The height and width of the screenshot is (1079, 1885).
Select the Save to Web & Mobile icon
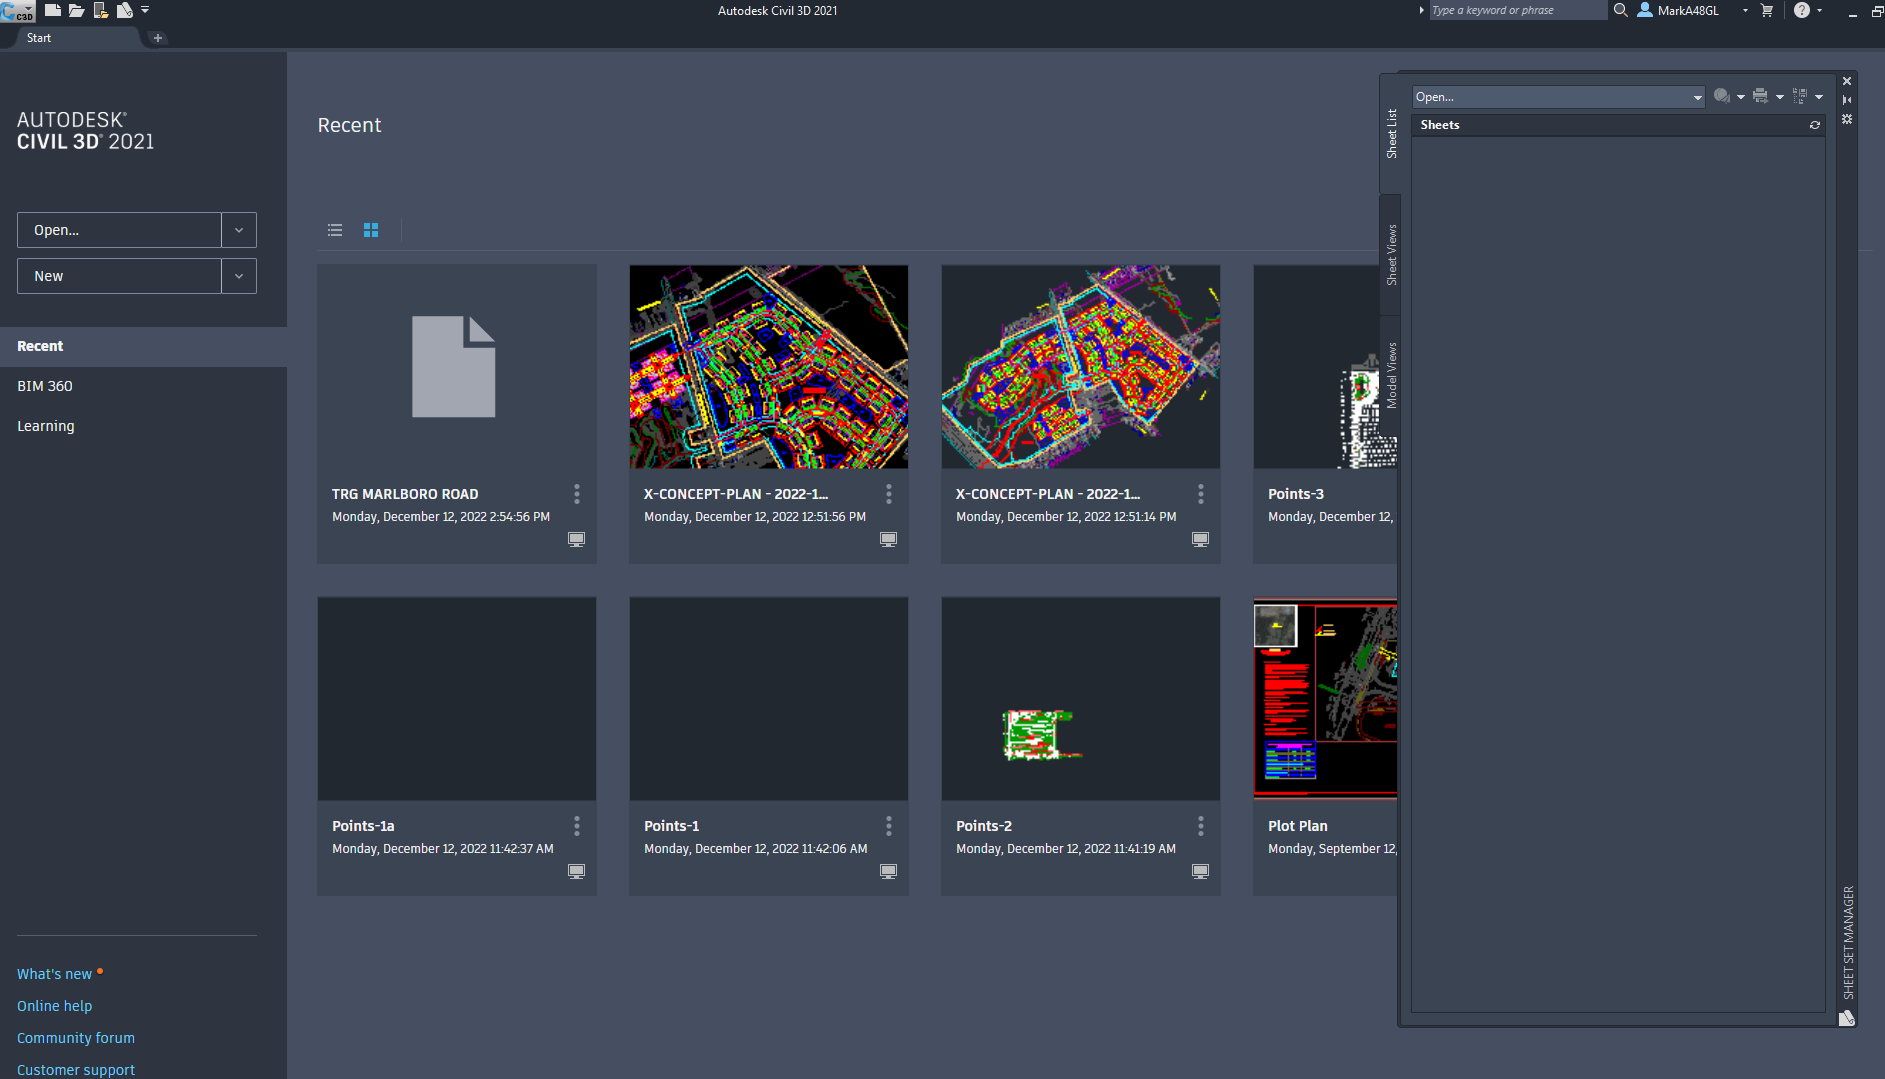pos(100,11)
